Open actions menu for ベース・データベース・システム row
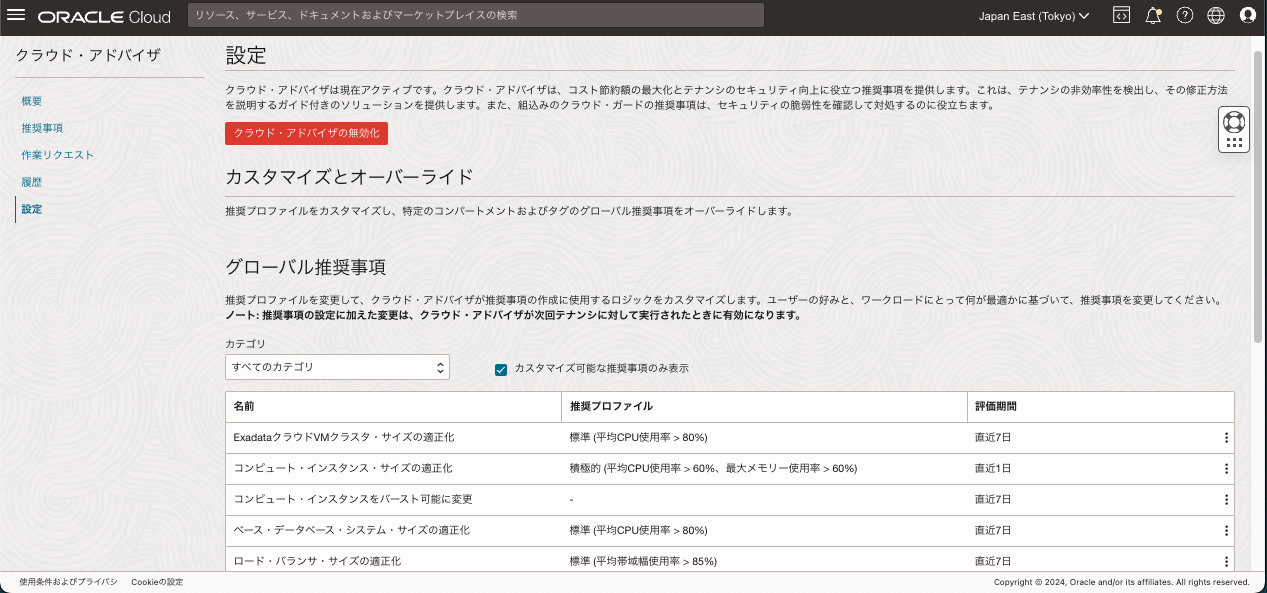 [x=1225, y=530]
